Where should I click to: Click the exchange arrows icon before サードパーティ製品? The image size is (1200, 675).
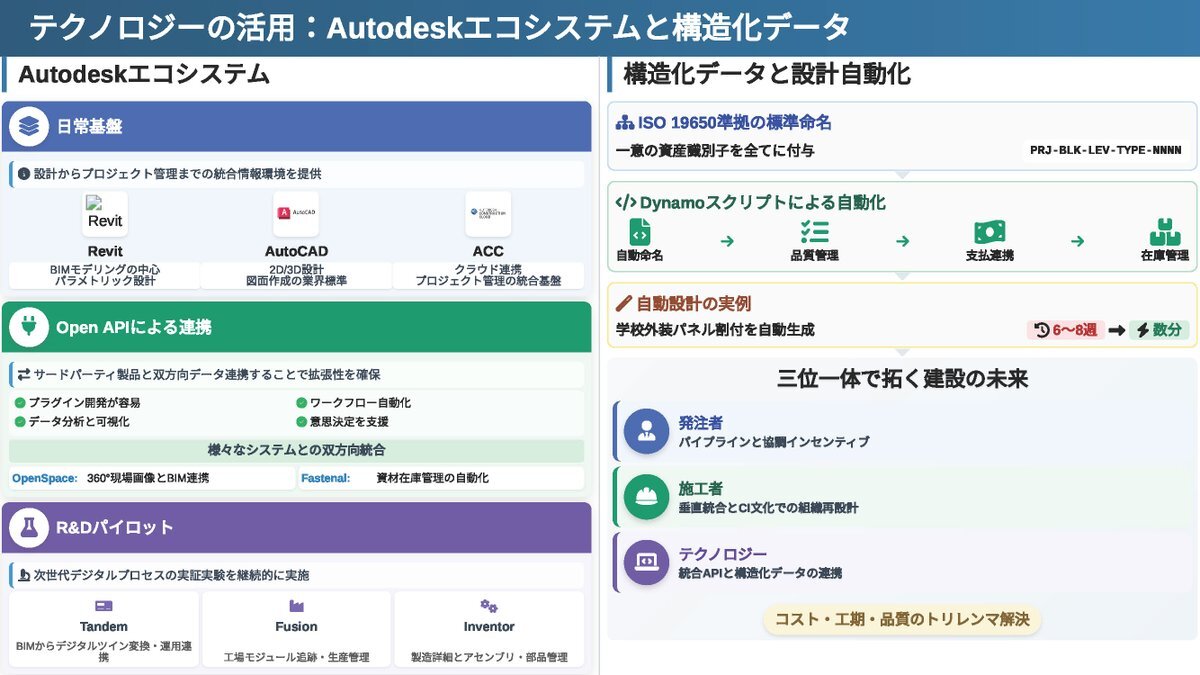click(x=24, y=375)
